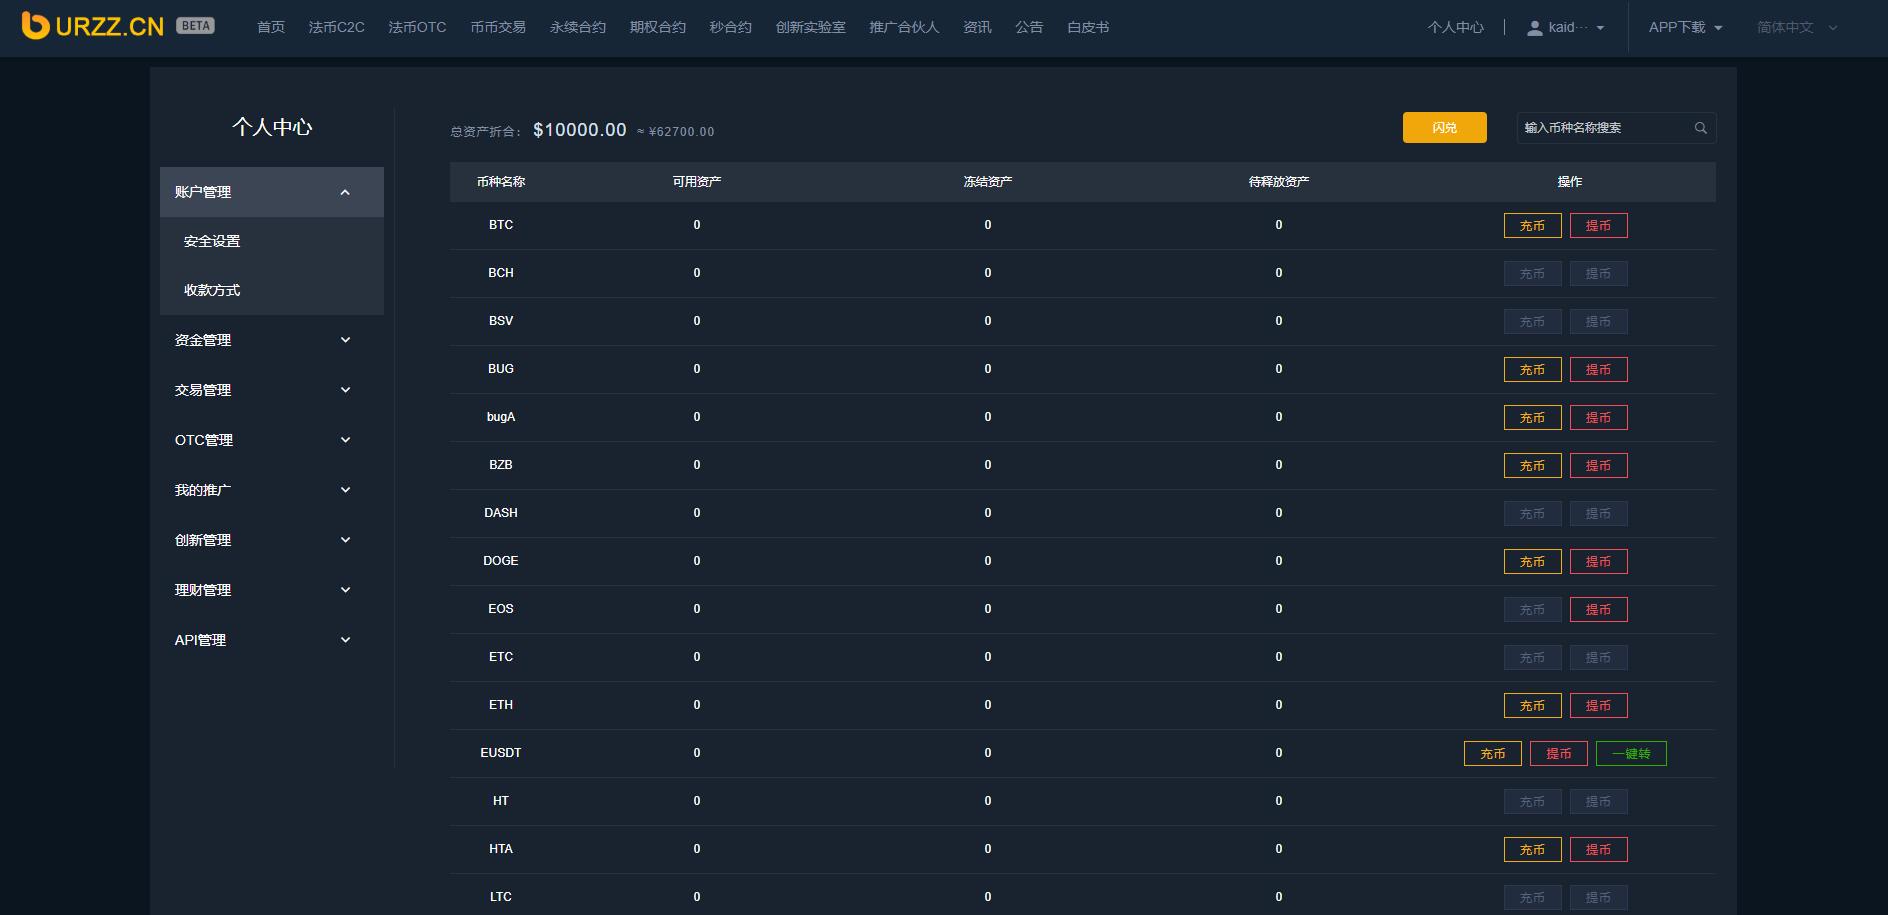Click the coin name search input field
Viewport: 1888px width, 915px height.
tap(1604, 128)
